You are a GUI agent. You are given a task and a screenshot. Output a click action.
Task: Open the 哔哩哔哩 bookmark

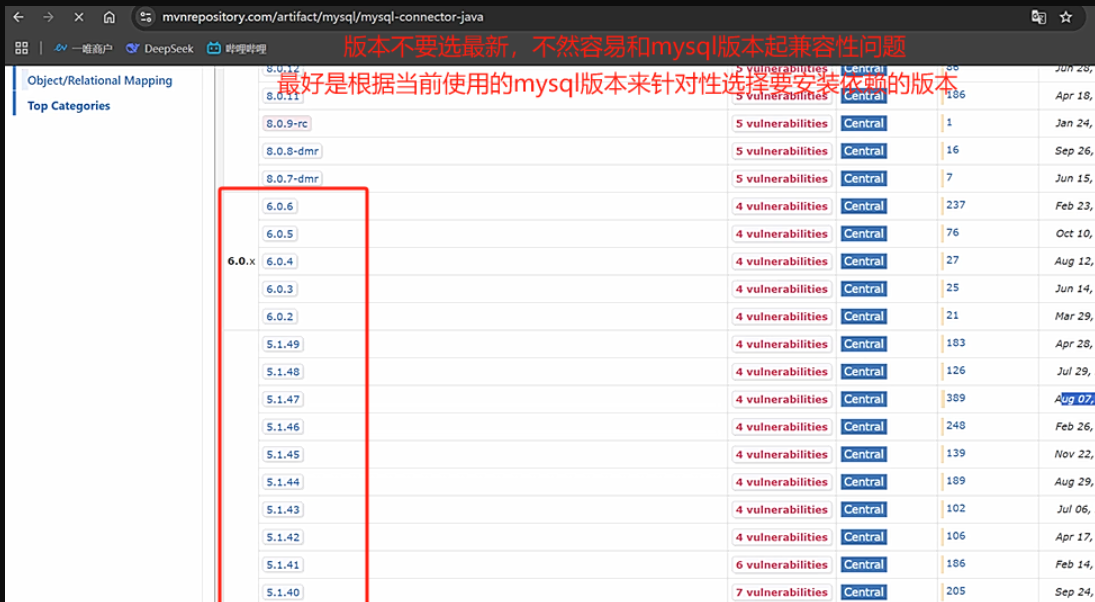click(237, 48)
